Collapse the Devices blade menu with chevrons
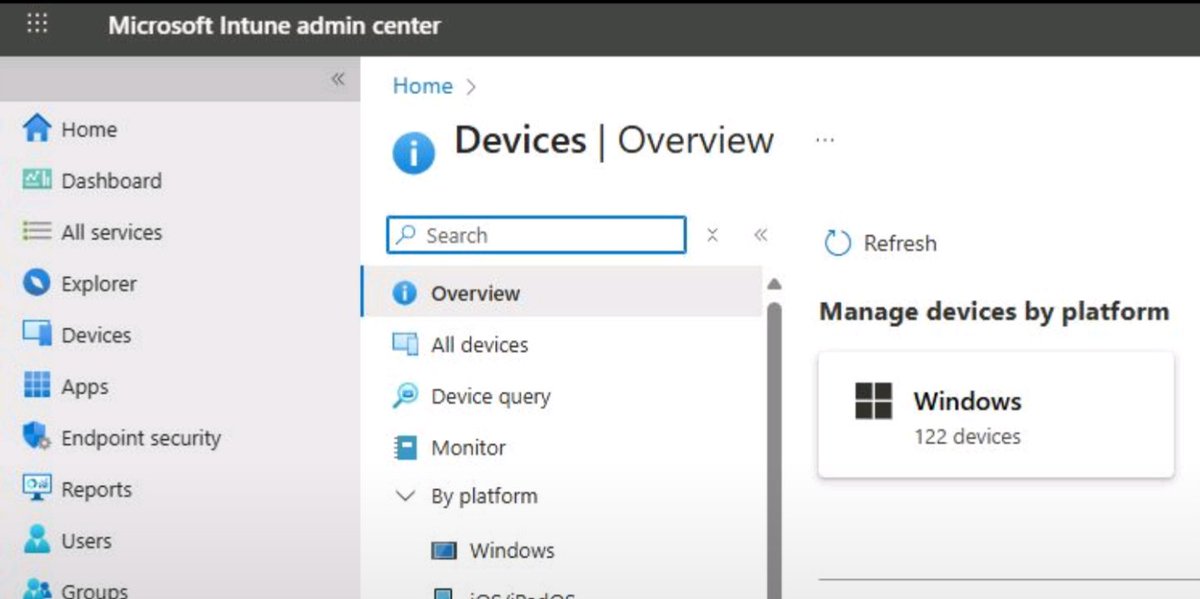The height and width of the screenshot is (599, 1200). [760, 235]
